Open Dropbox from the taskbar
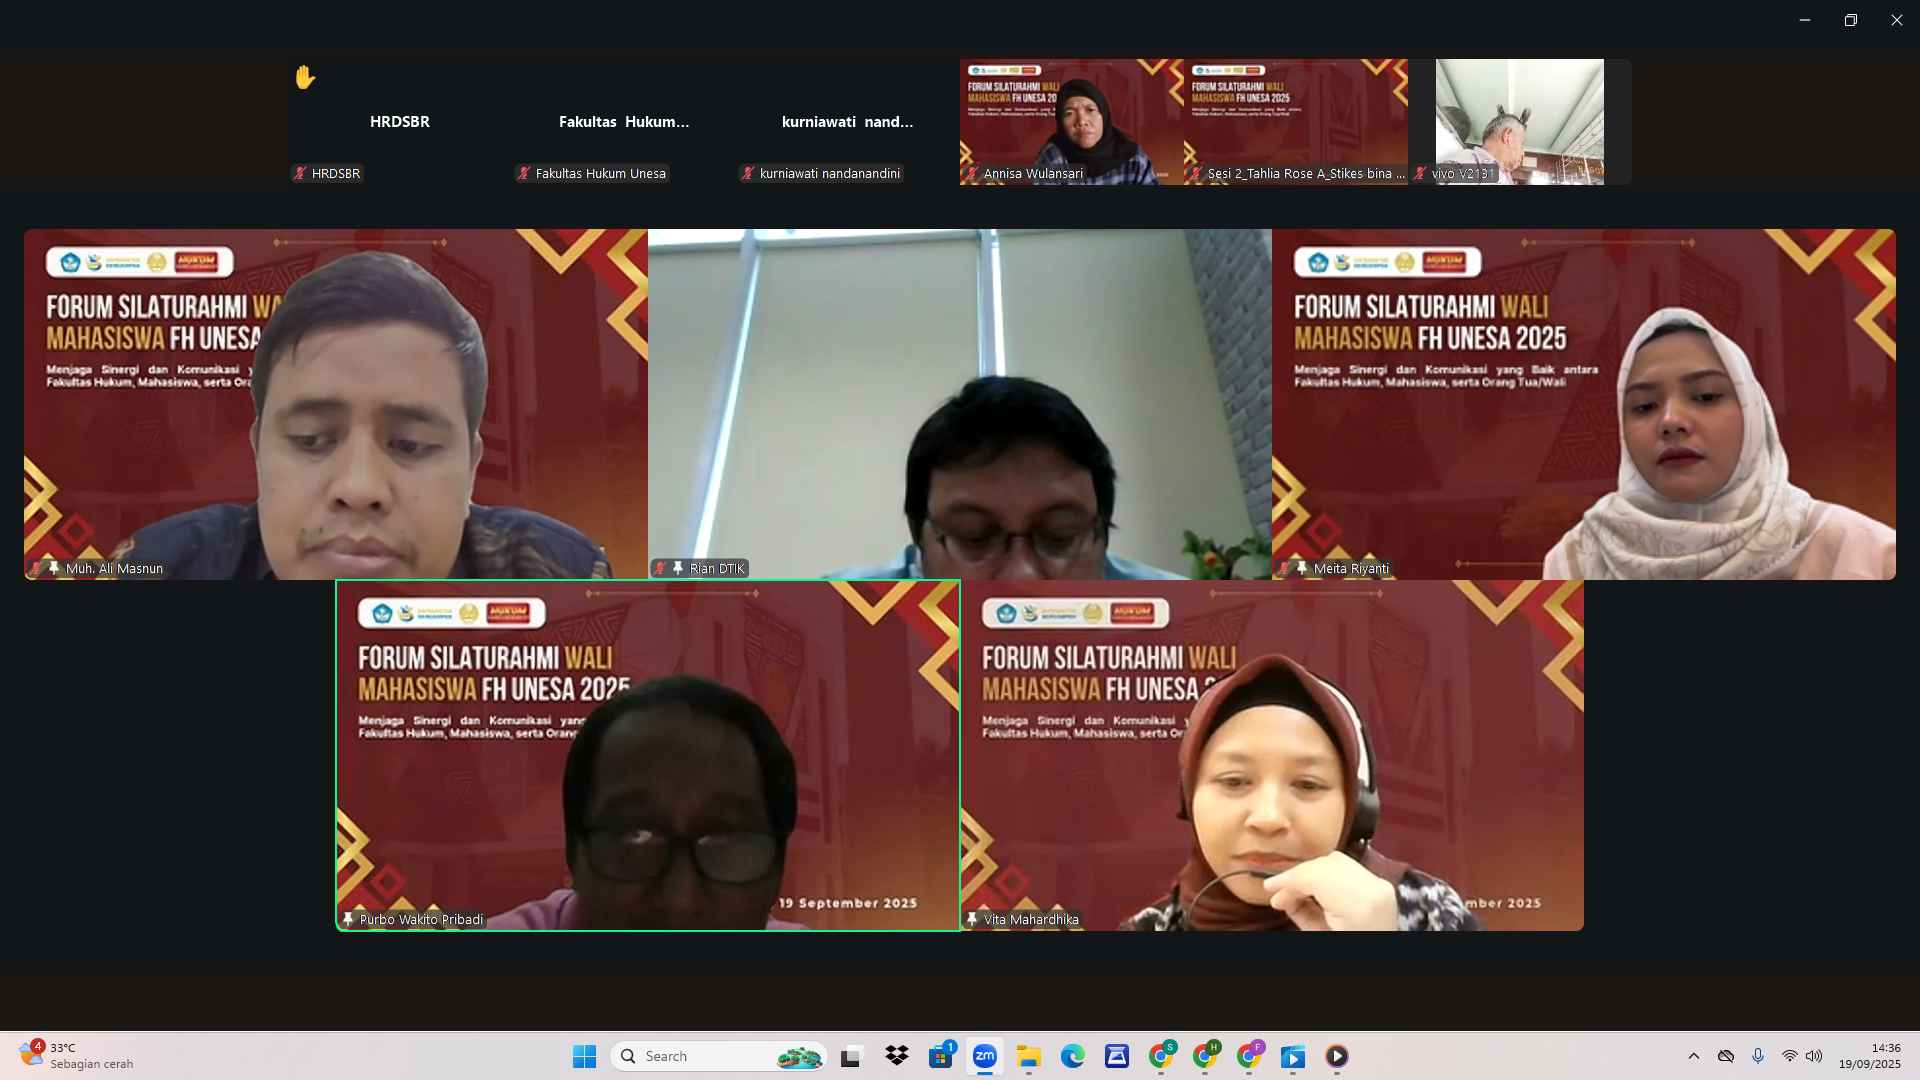Image resolution: width=1920 pixels, height=1080 pixels. coord(897,1056)
